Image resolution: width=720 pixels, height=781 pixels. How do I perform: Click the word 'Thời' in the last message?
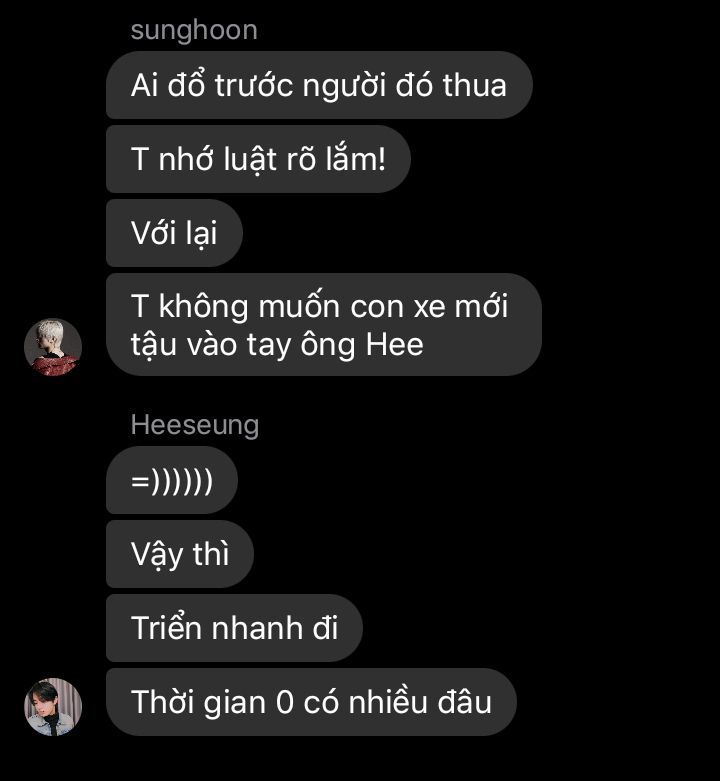(163, 702)
